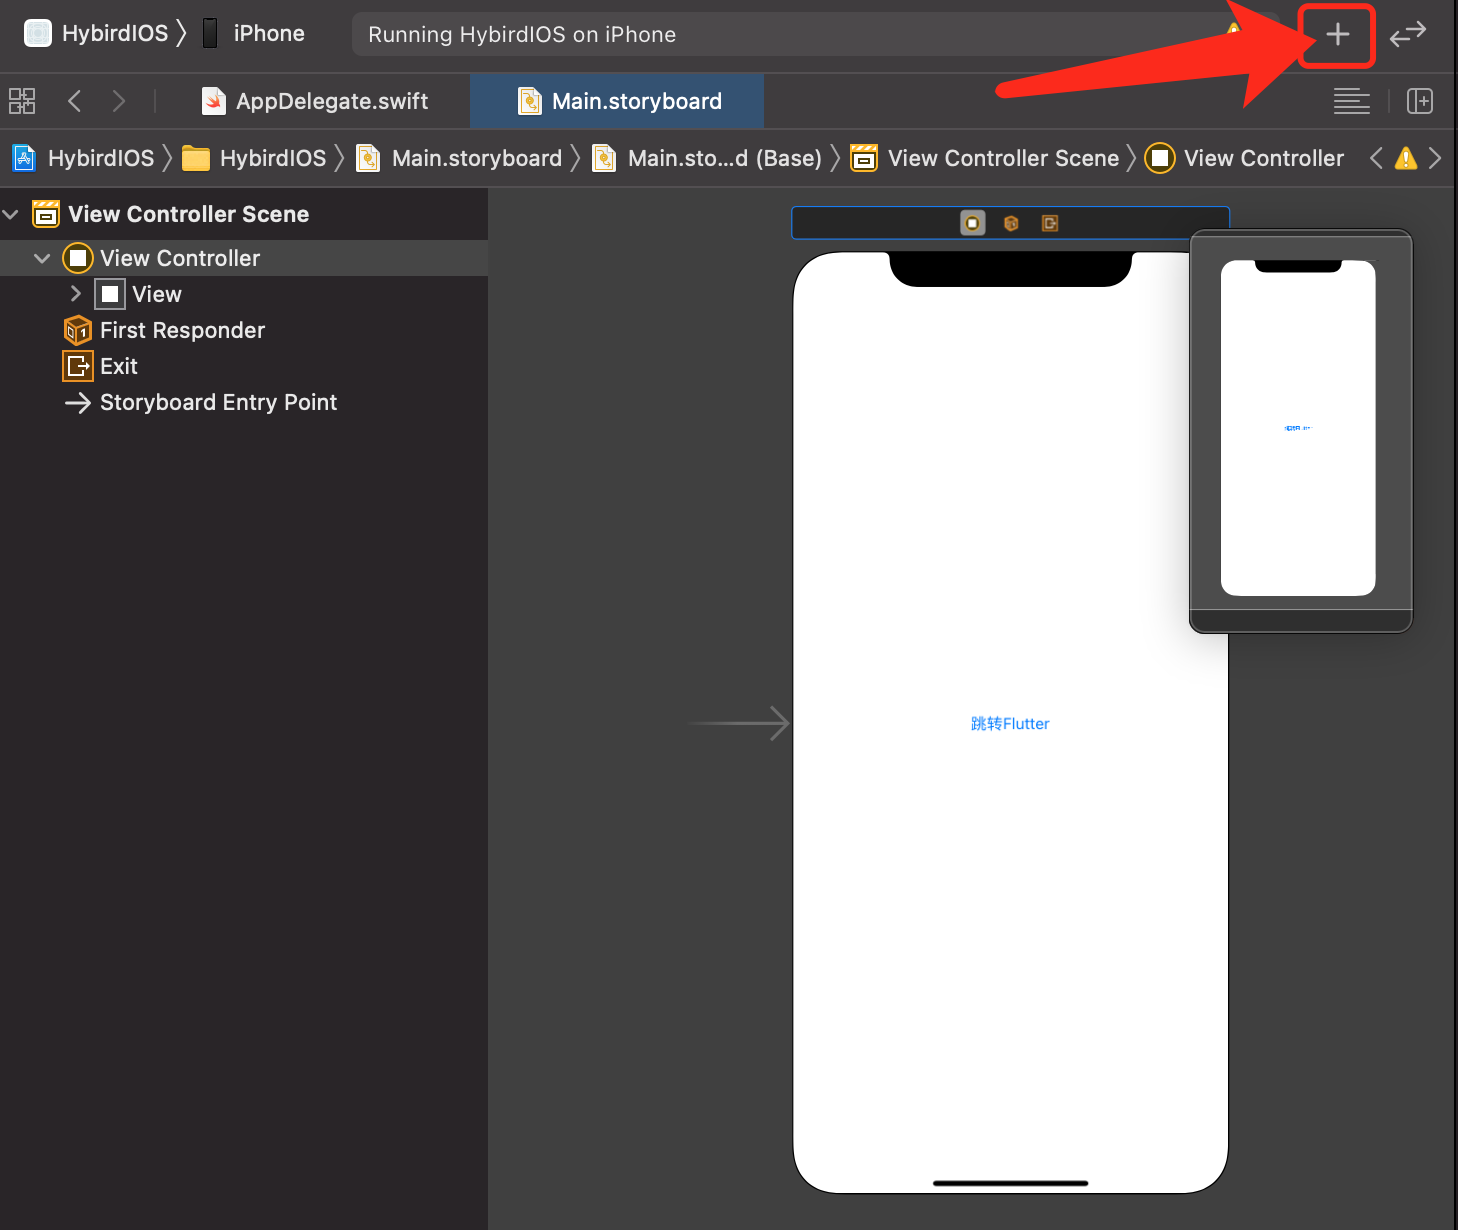Click the Adjust Editor Options lines icon

[x=1351, y=100]
